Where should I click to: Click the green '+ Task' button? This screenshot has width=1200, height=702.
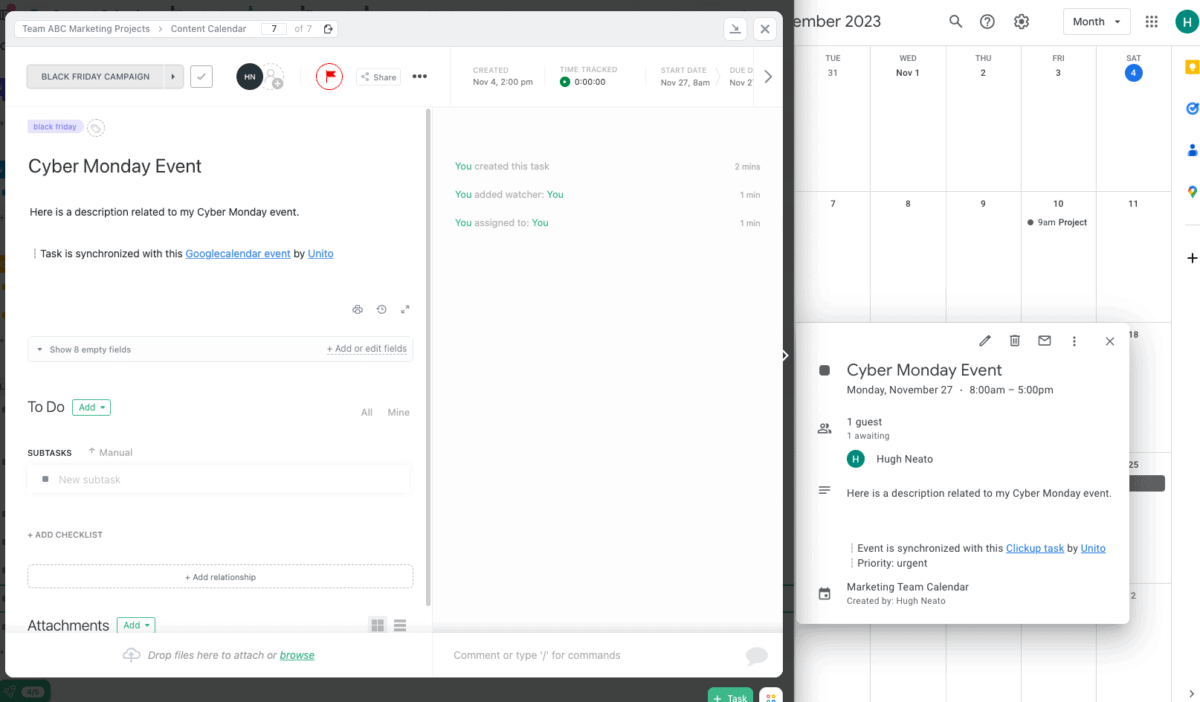730,697
